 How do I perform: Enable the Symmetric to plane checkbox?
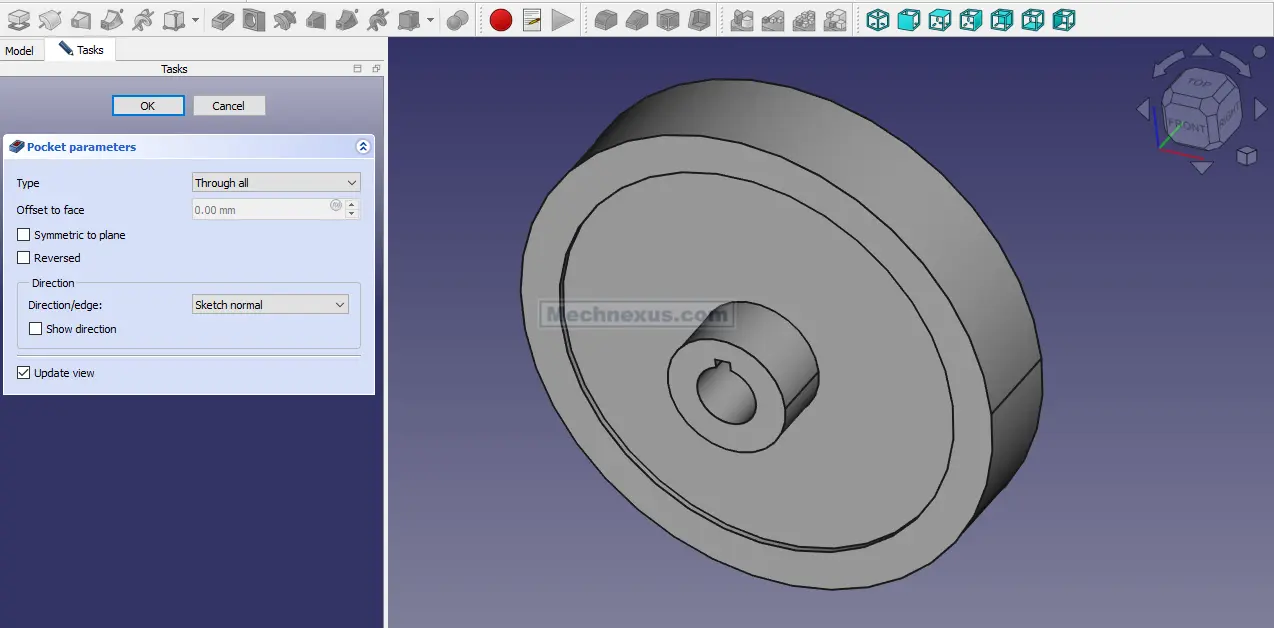tap(24, 235)
